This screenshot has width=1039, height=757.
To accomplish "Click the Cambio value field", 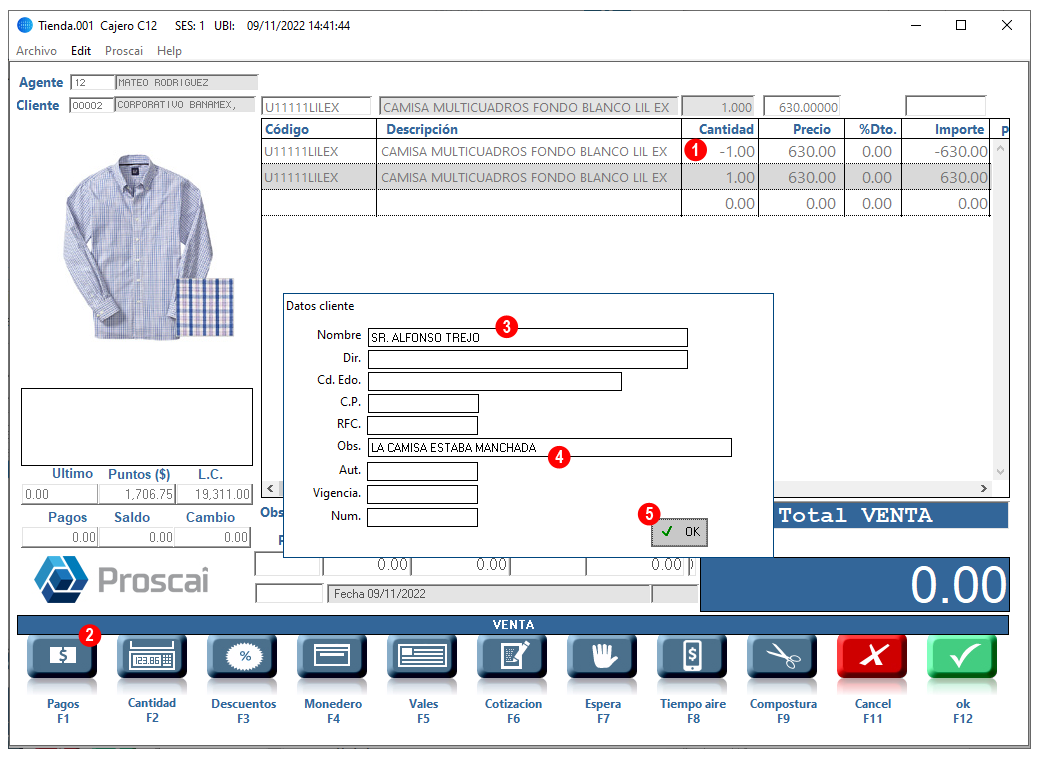I will click(213, 537).
